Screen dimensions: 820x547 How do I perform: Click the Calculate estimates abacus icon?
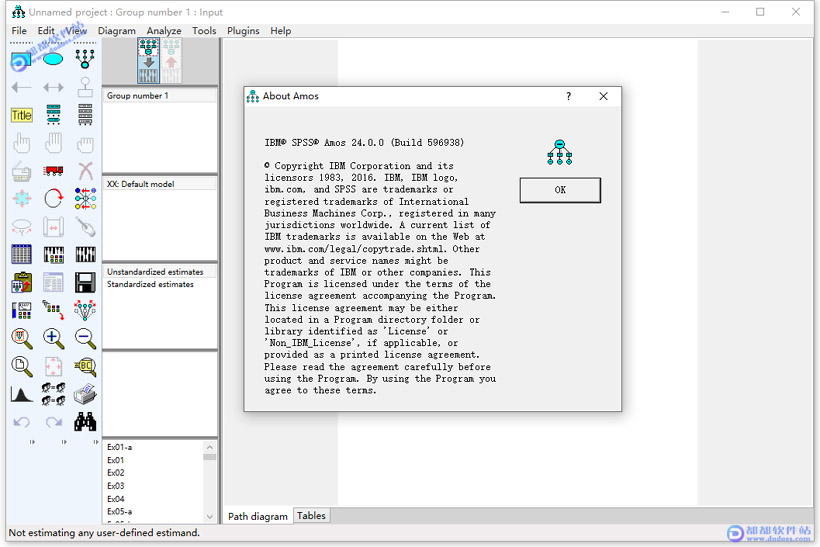click(x=85, y=255)
